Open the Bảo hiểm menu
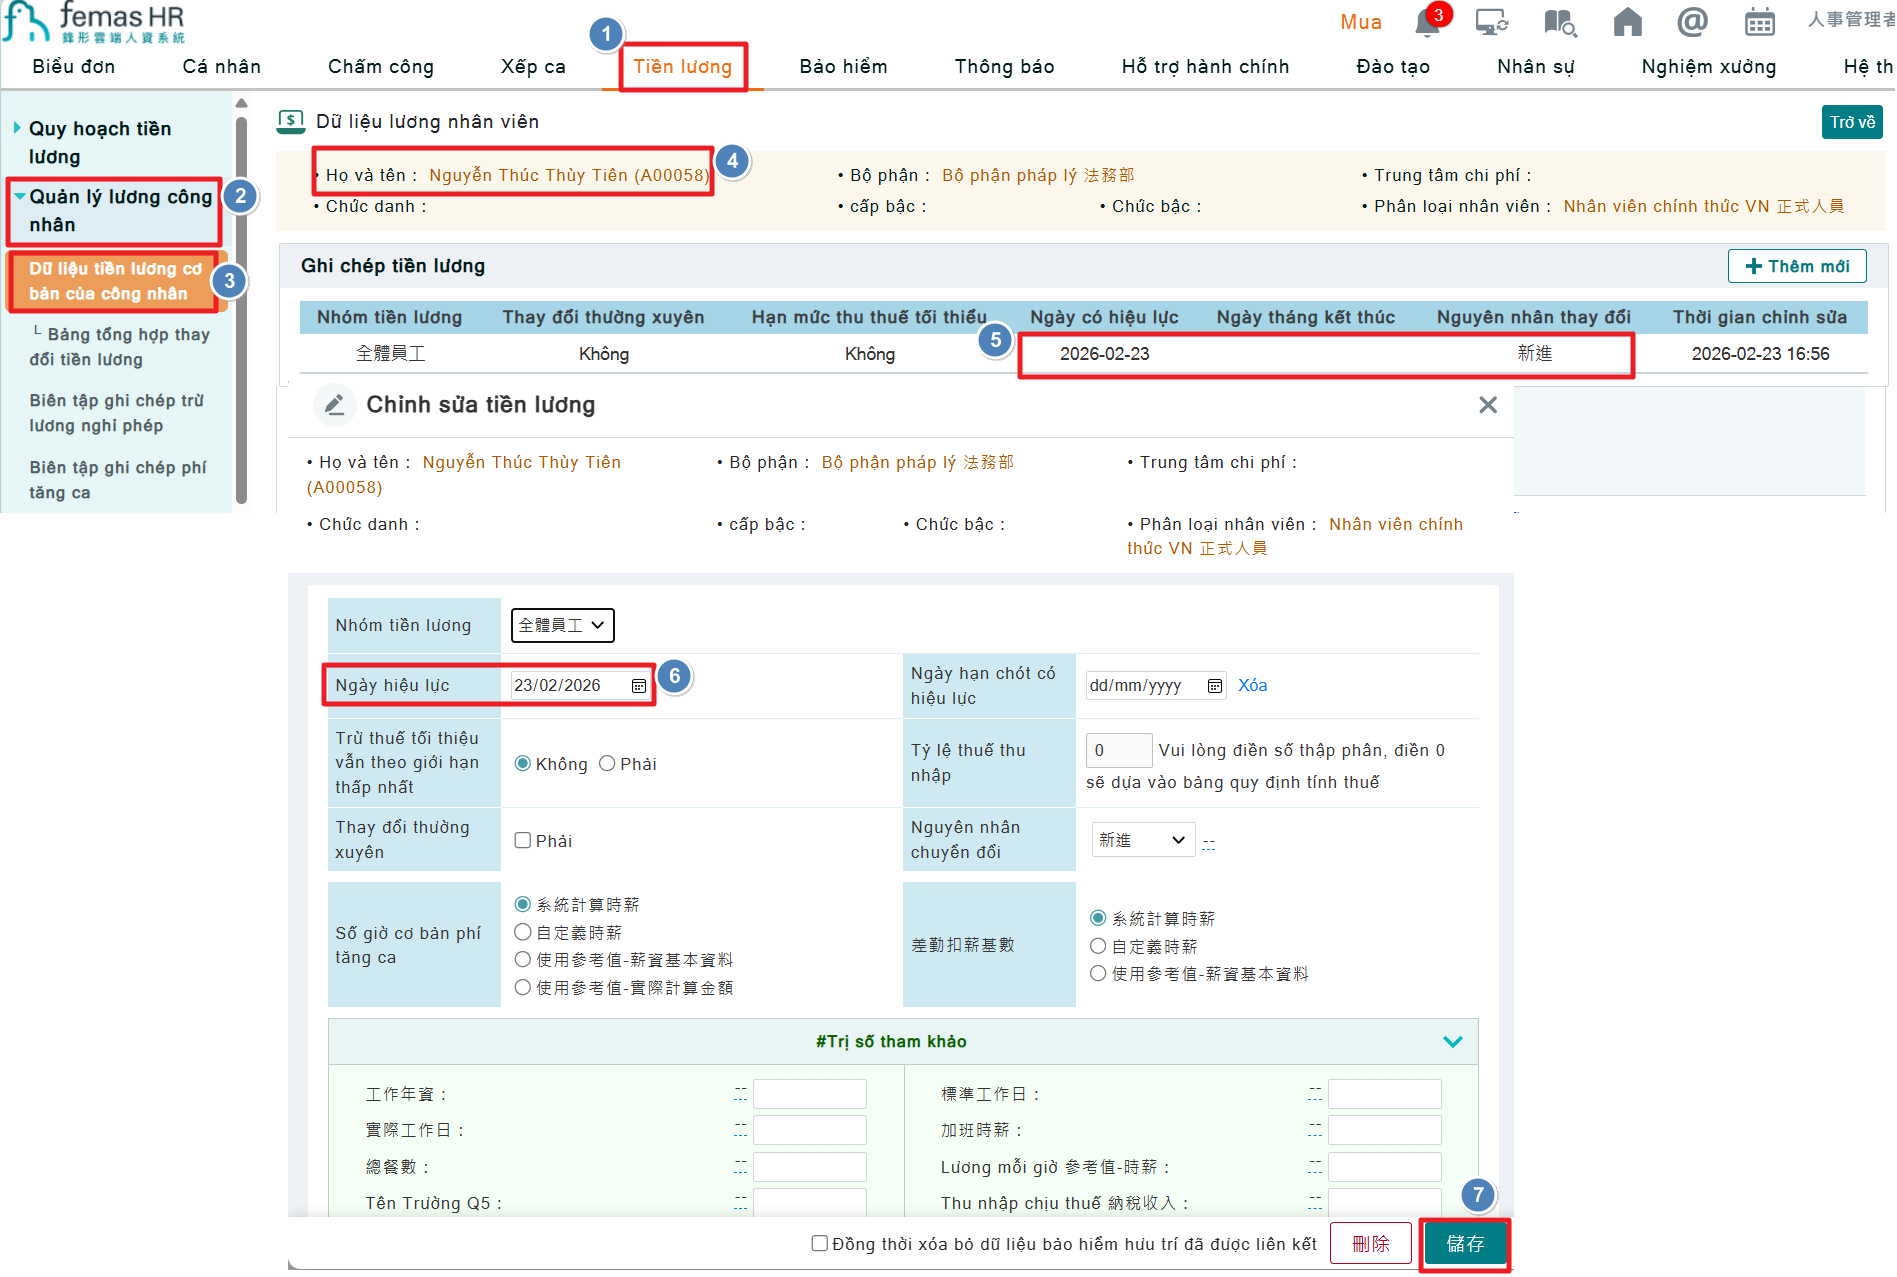This screenshot has width=1897, height=1277. pos(843,67)
